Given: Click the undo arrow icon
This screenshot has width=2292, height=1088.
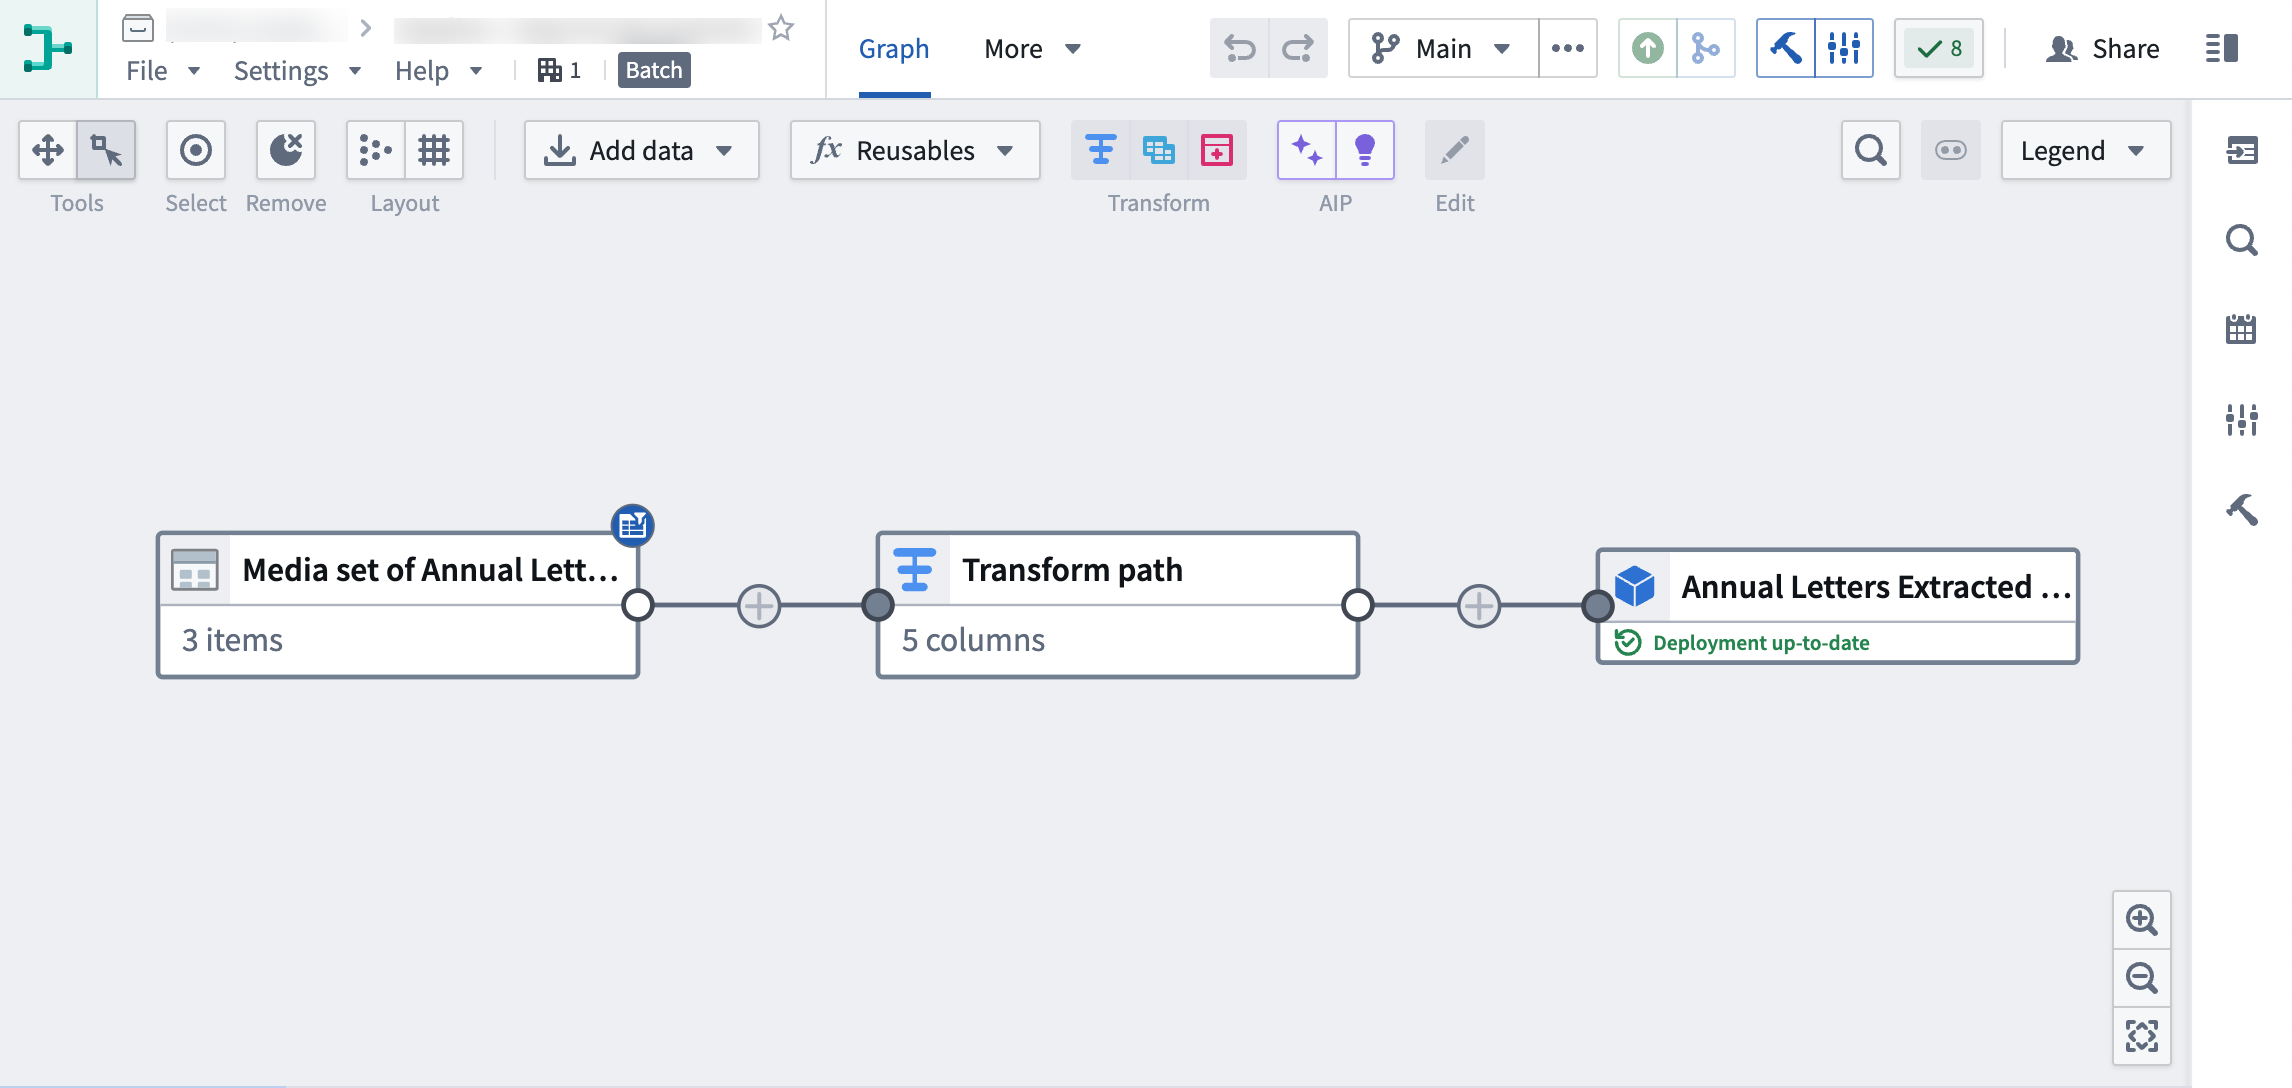Looking at the screenshot, I should (x=1238, y=48).
